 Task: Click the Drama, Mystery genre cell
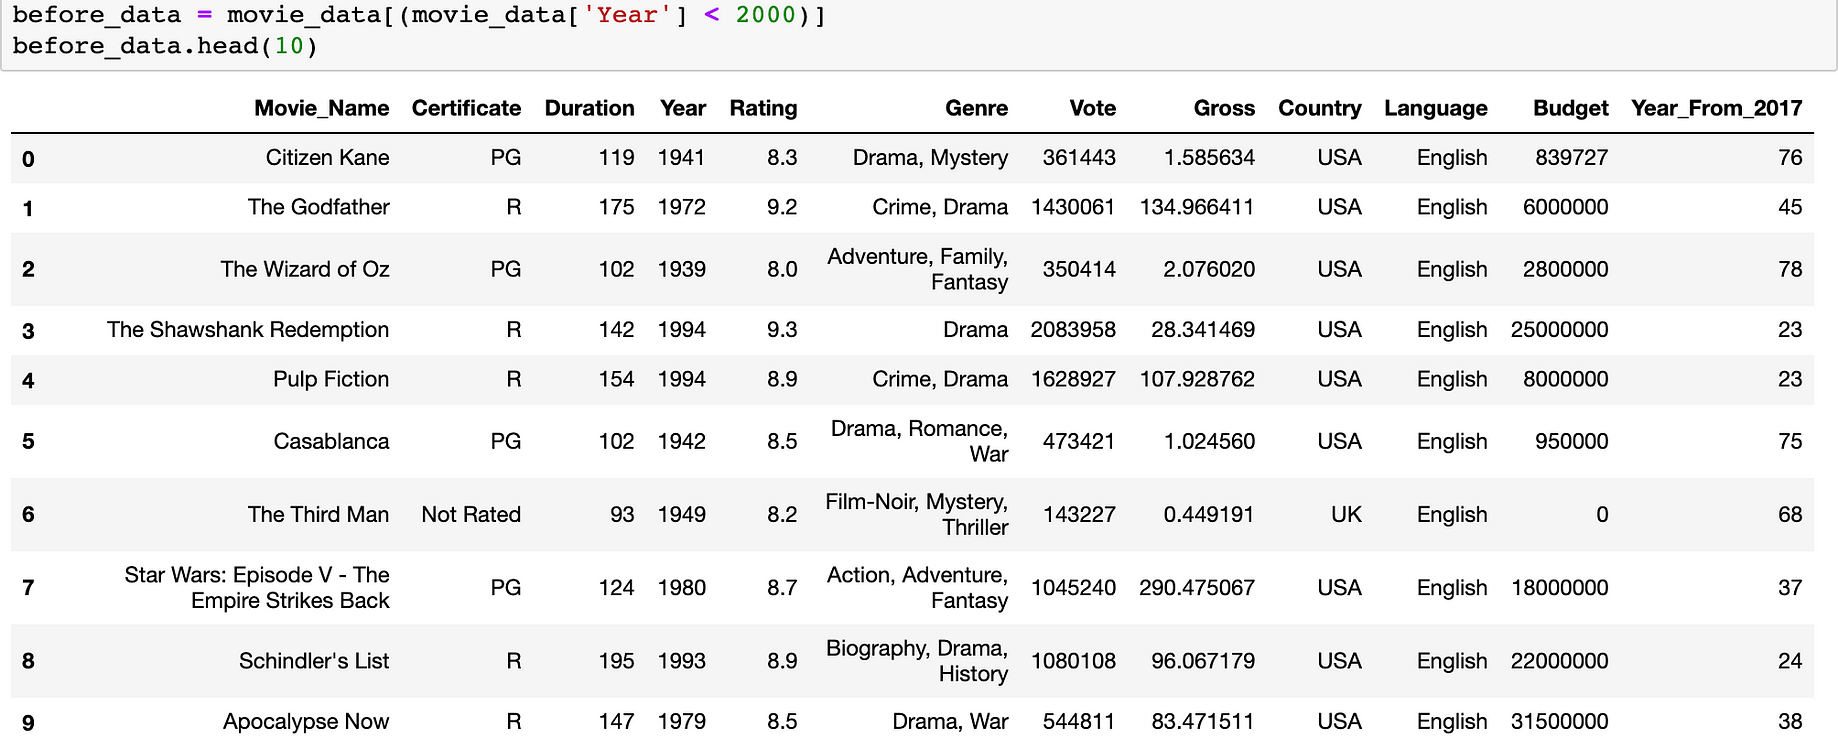[x=930, y=158]
